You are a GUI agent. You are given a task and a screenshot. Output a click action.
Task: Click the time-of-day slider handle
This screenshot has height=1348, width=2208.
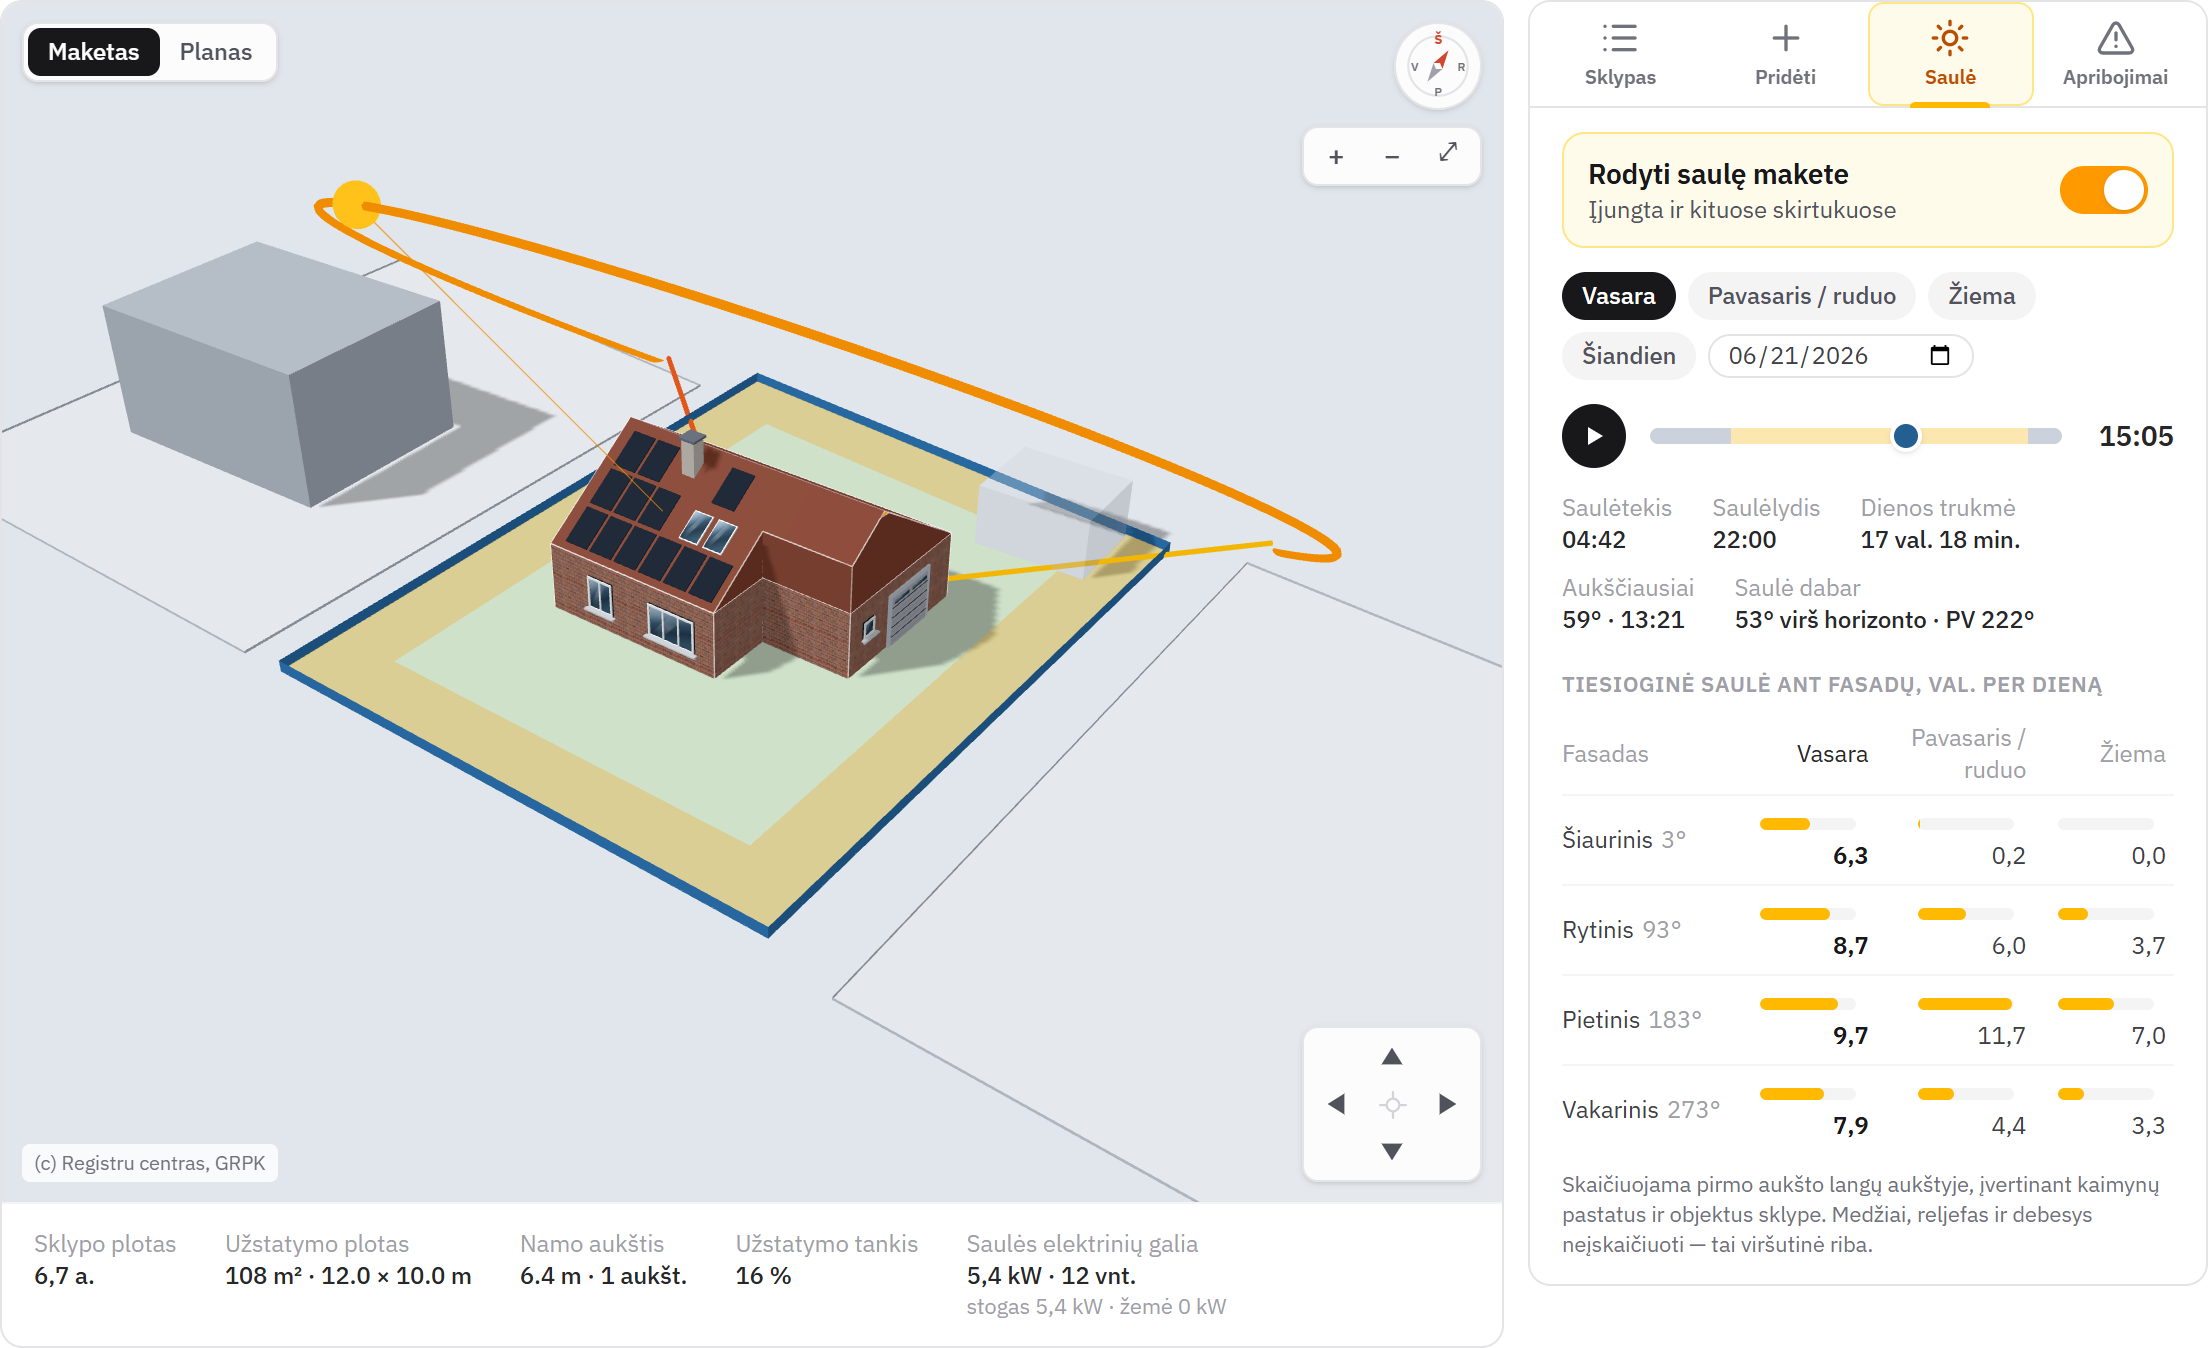[1906, 436]
